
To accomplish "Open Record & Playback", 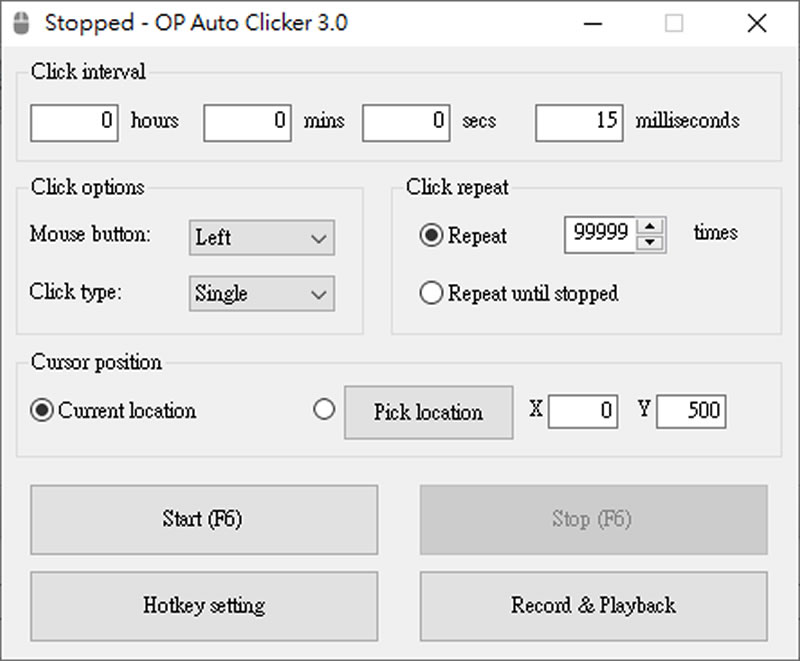I will 593,606.
